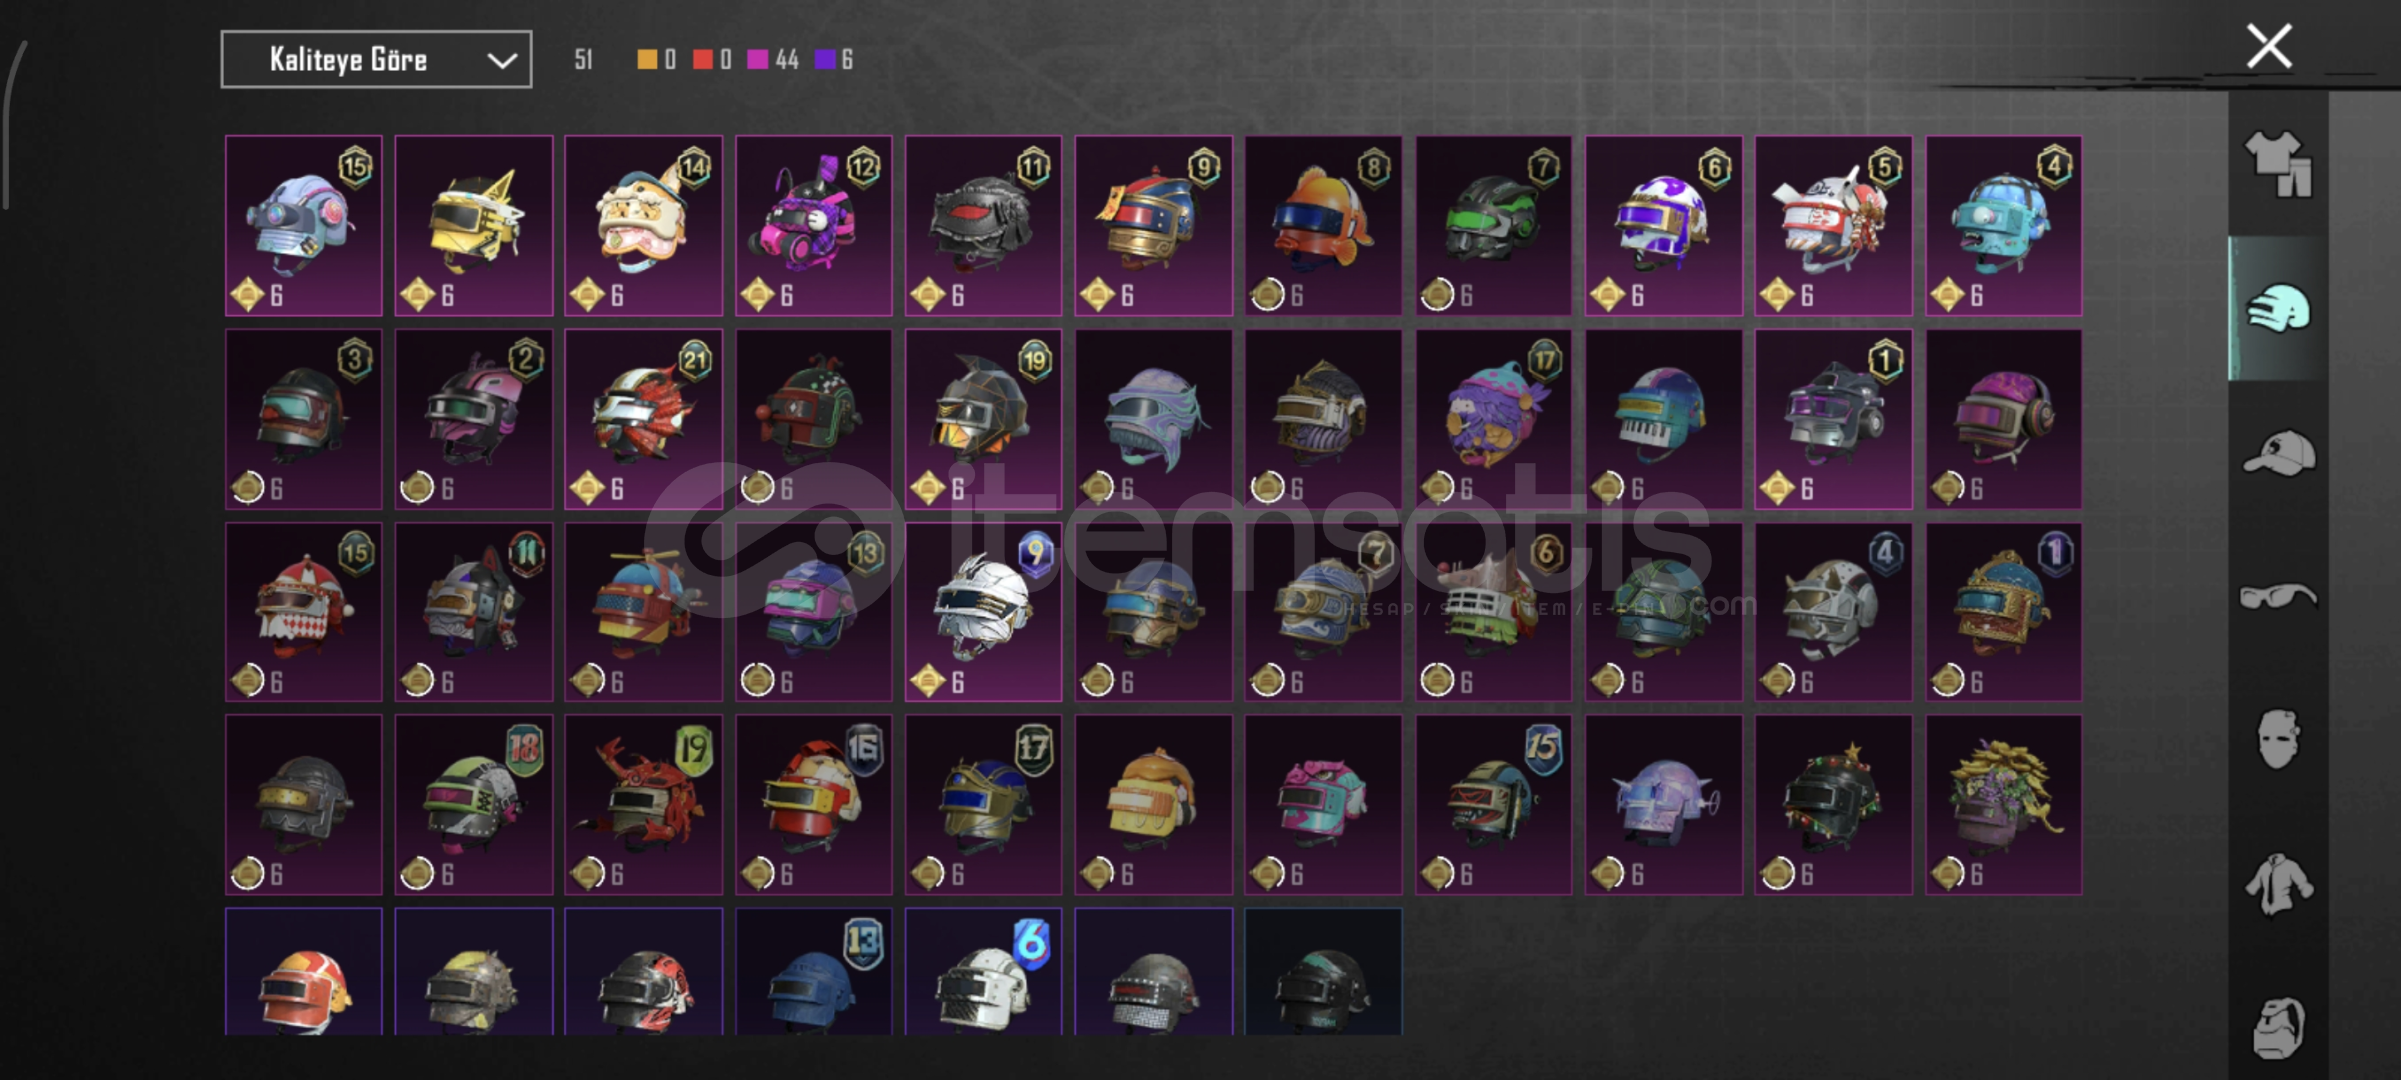Close the inventory with the X
The height and width of the screenshot is (1080, 2401).
point(2269,46)
